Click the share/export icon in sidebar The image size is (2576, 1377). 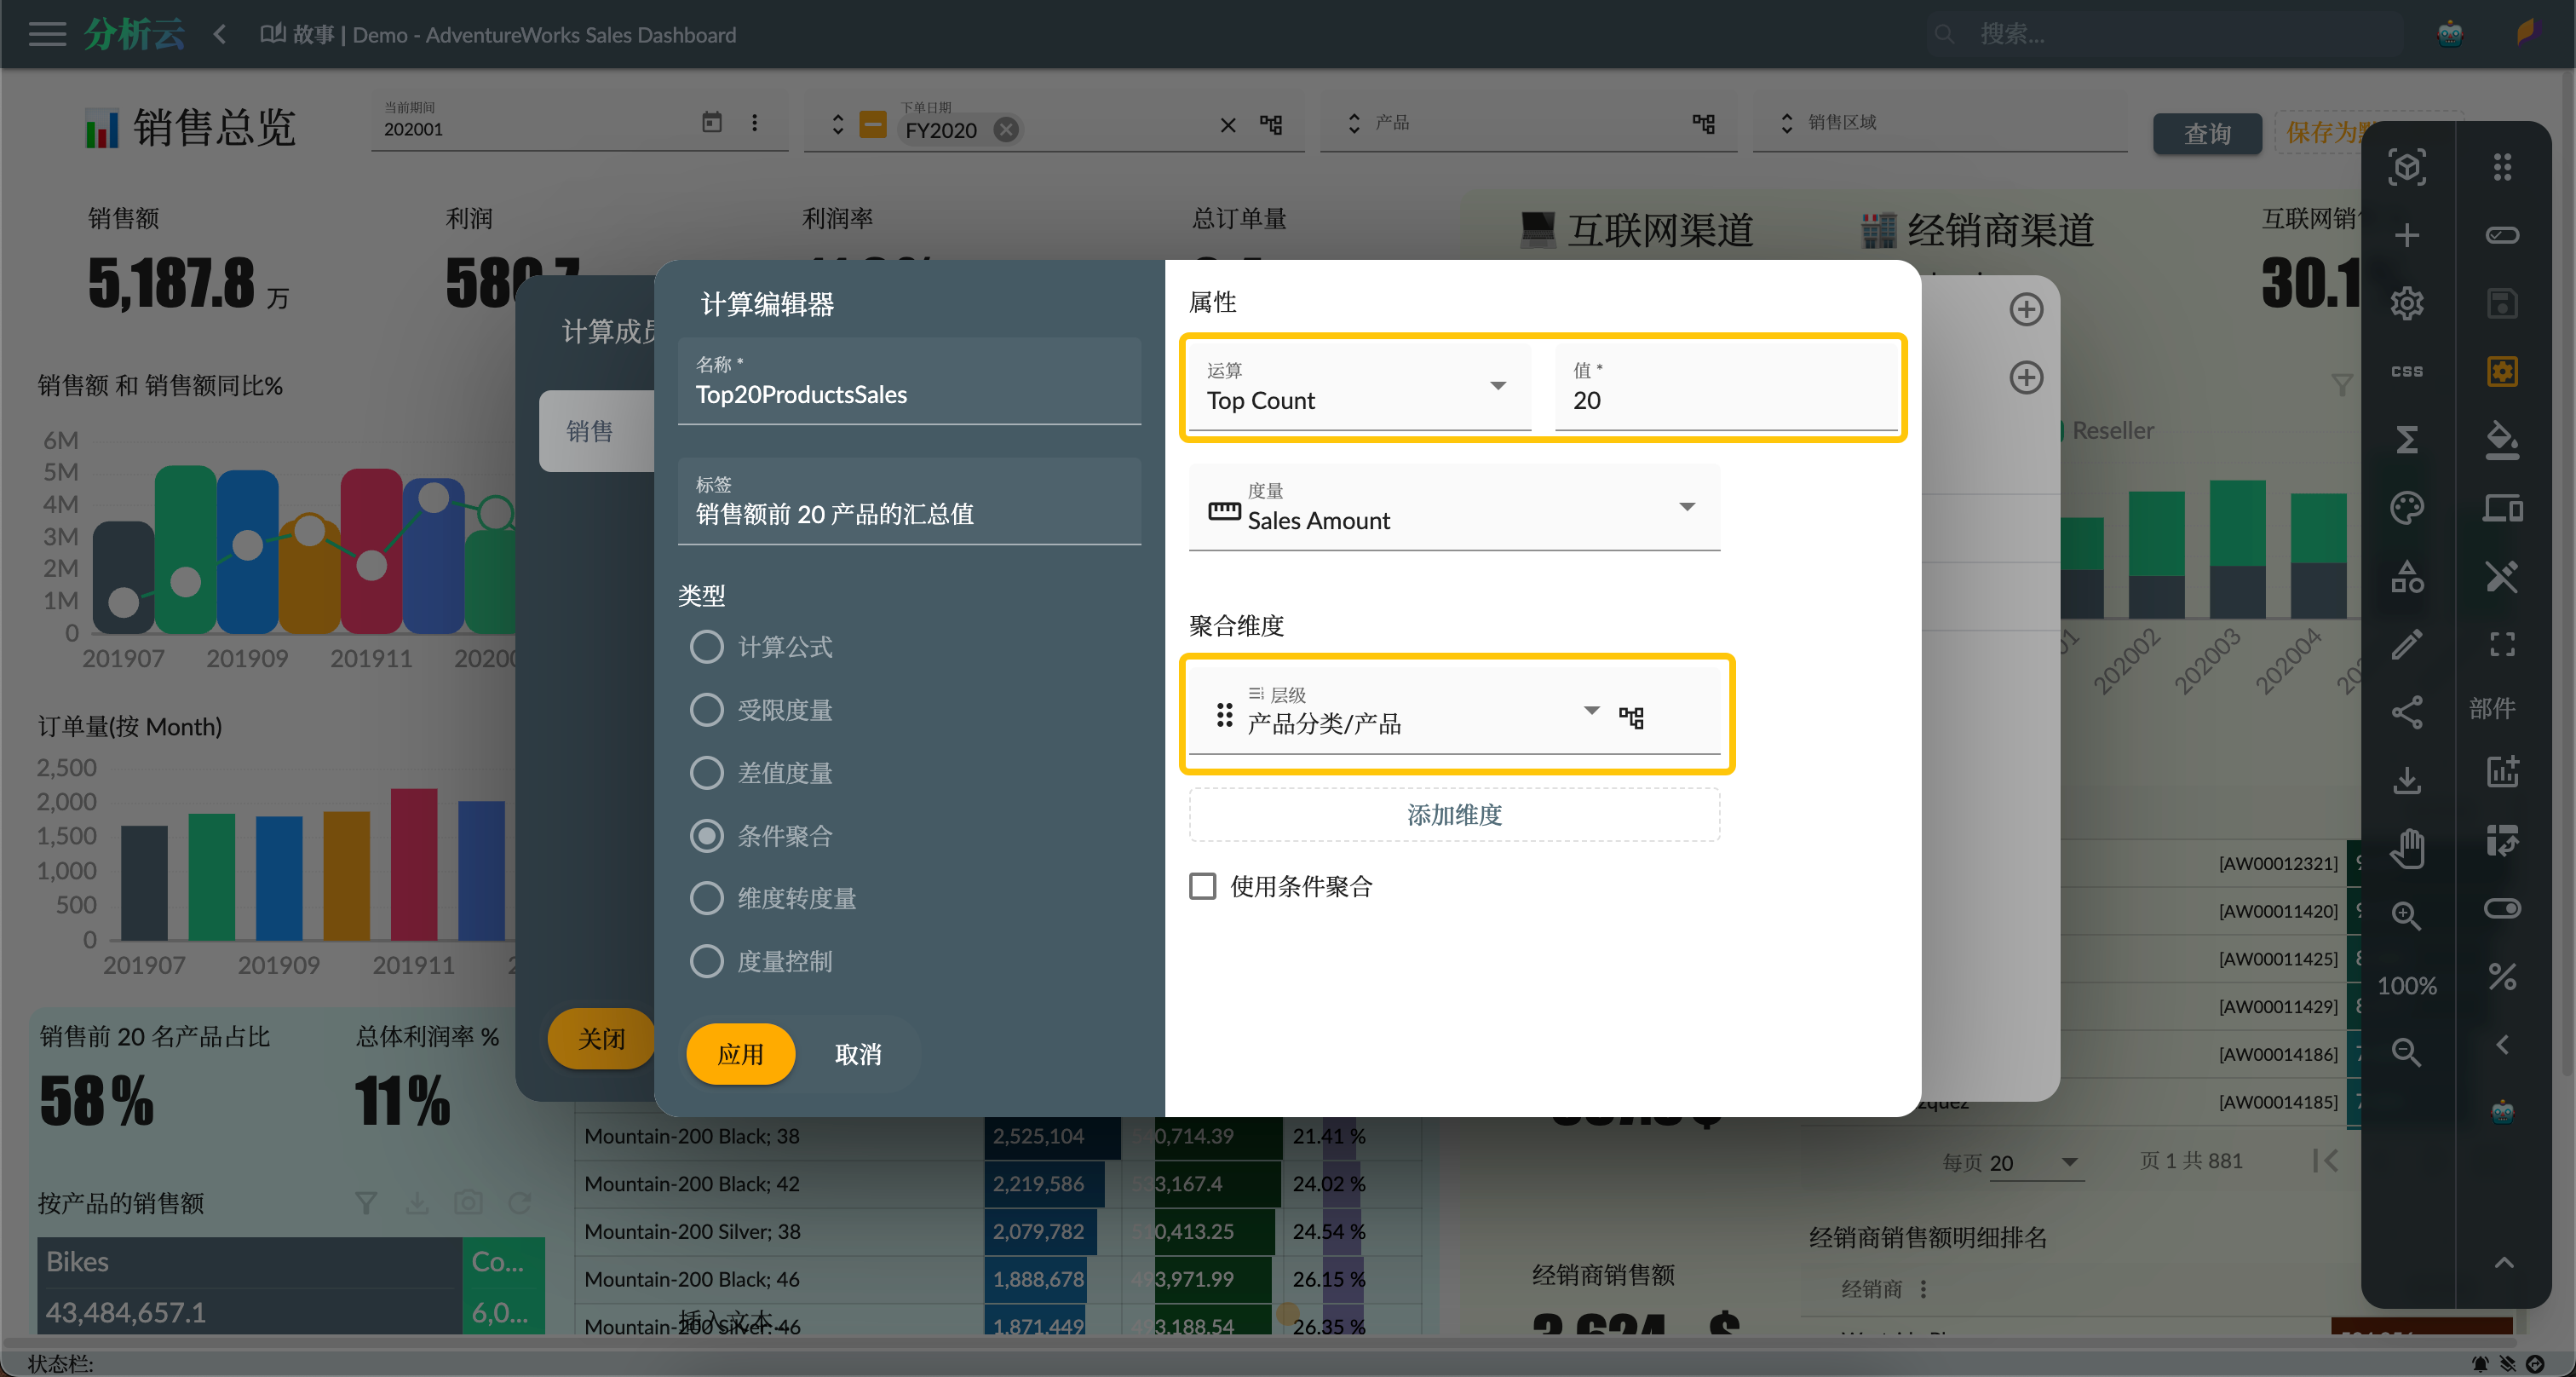[x=2409, y=712]
